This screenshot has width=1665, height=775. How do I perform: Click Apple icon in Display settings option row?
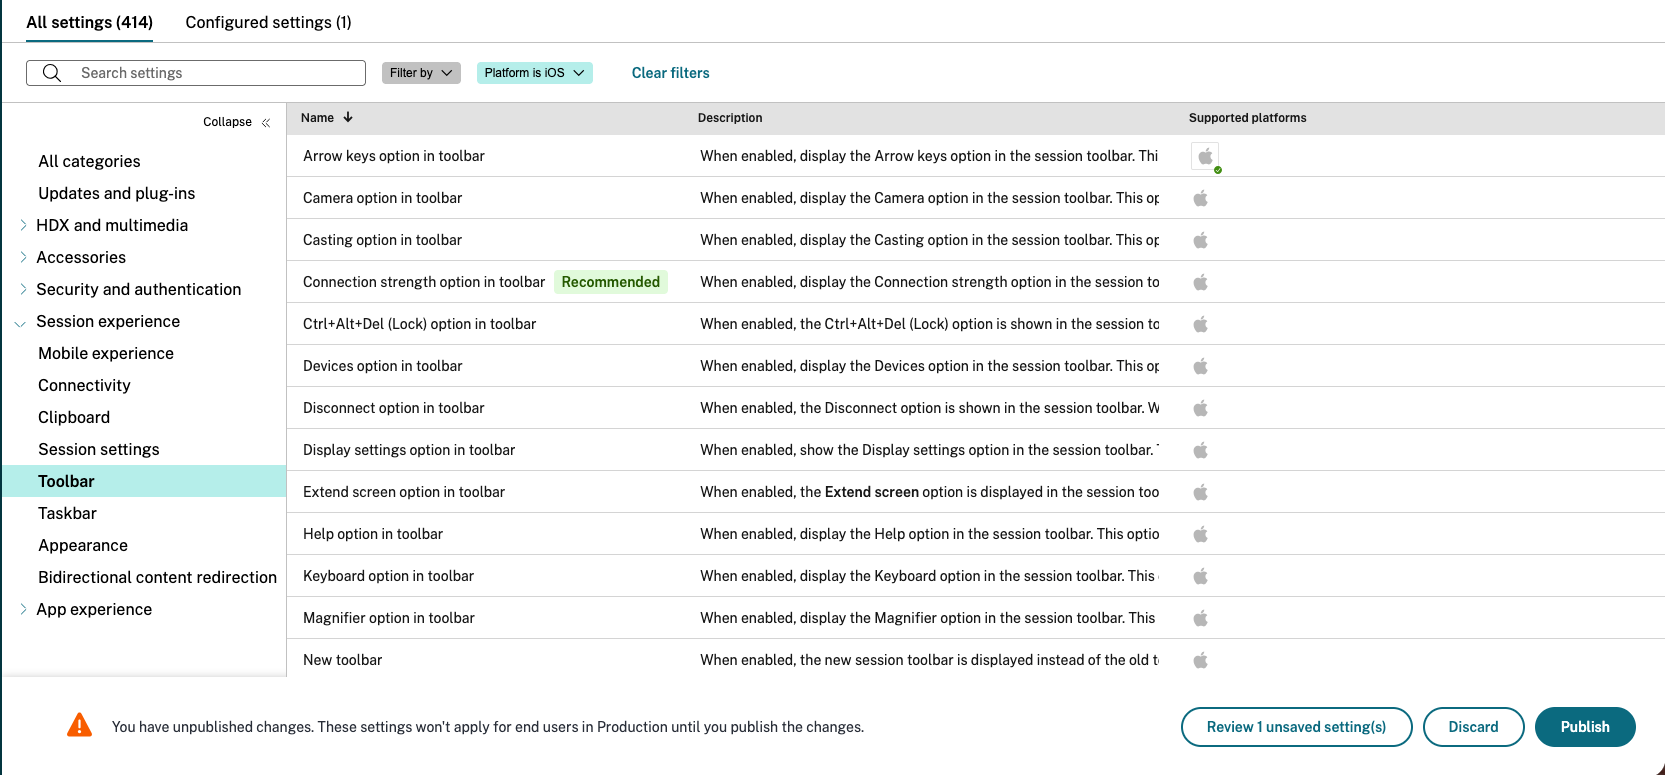point(1201,450)
